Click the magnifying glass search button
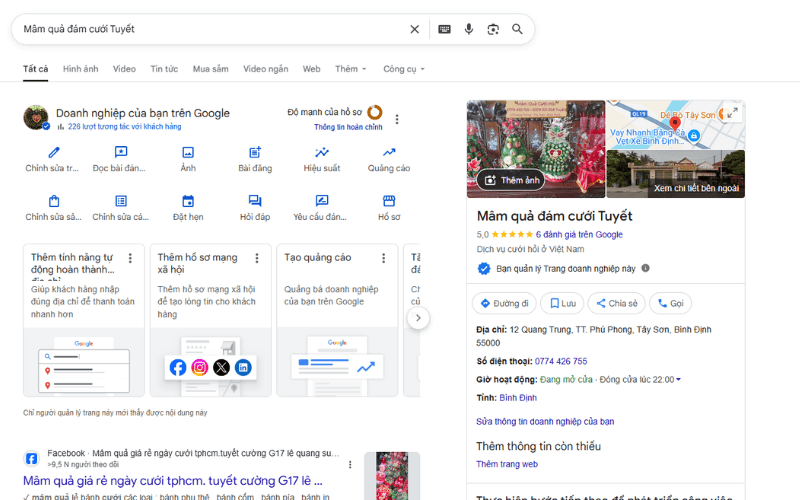 coord(517,29)
